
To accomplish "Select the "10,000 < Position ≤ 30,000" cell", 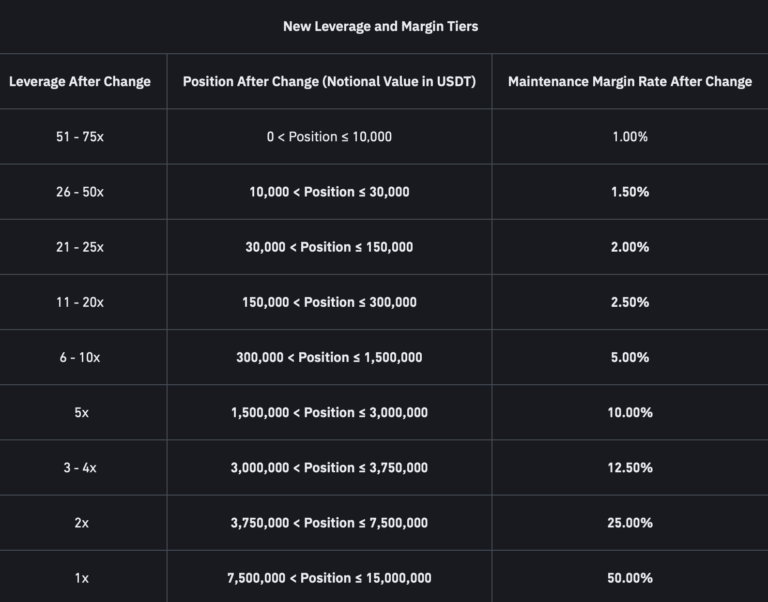I will [x=329, y=191].
